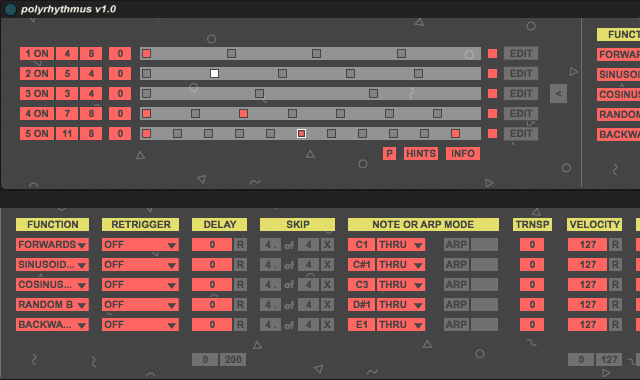Click the R button beside first delay value
Viewport: 640px width, 380px height.
coord(240,244)
